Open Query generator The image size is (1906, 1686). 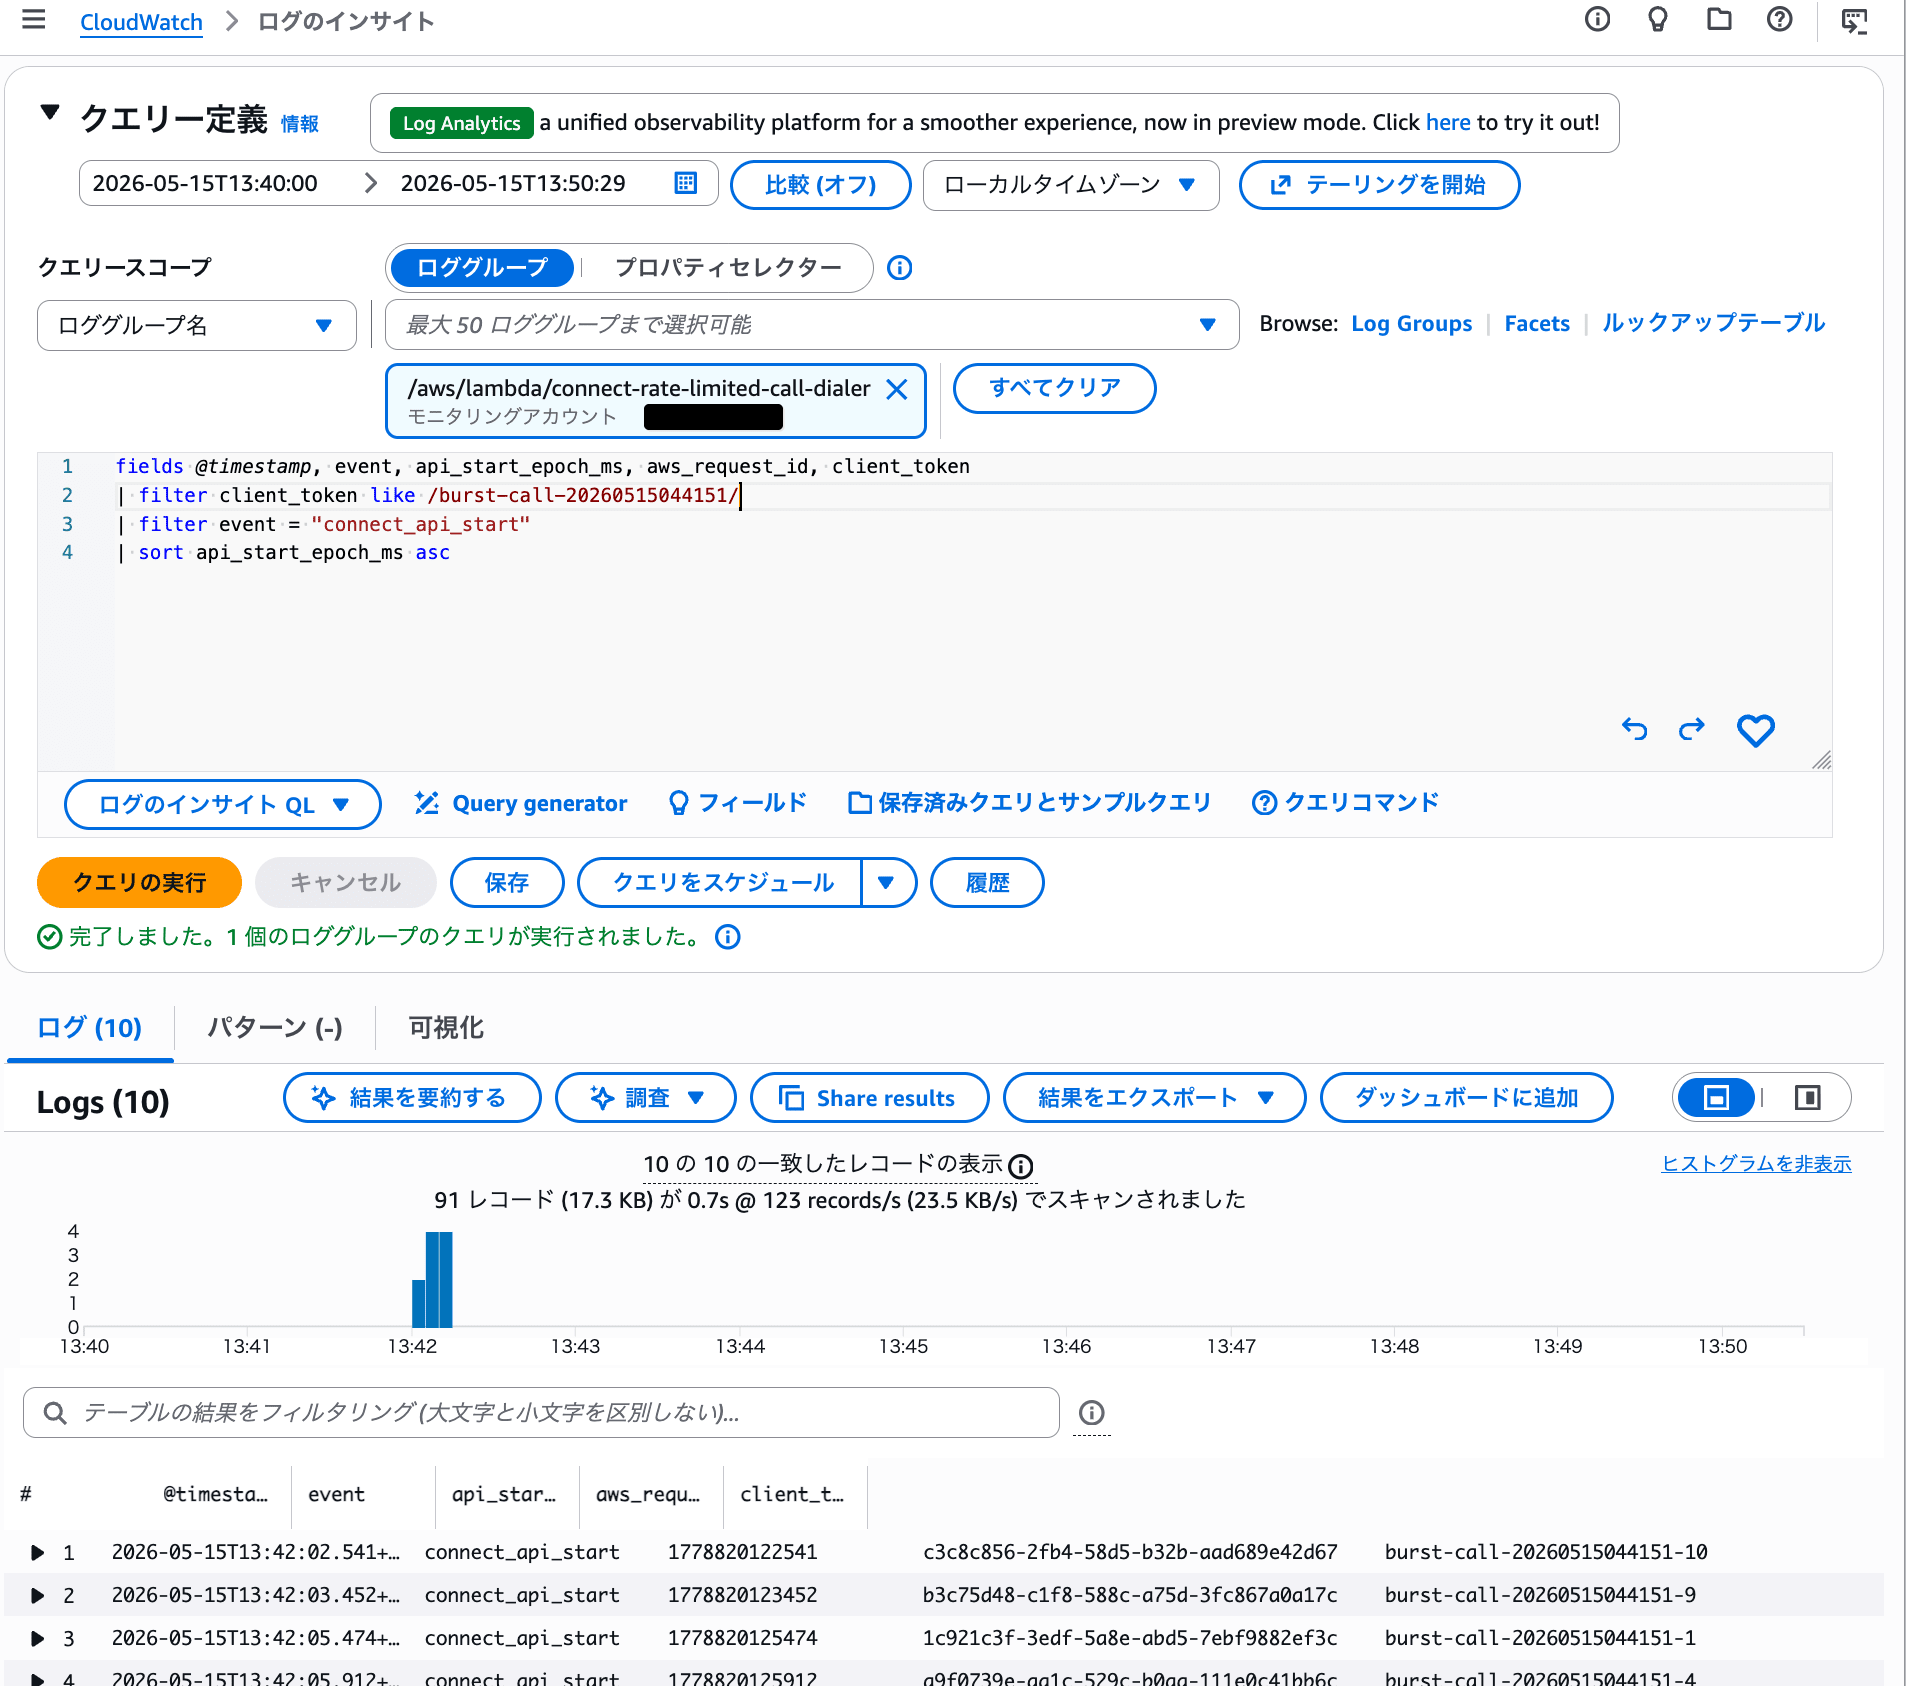[x=521, y=804]
